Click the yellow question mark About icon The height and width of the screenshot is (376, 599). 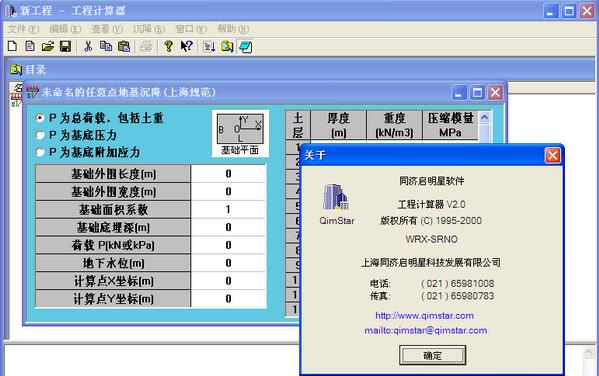point(168,46)
